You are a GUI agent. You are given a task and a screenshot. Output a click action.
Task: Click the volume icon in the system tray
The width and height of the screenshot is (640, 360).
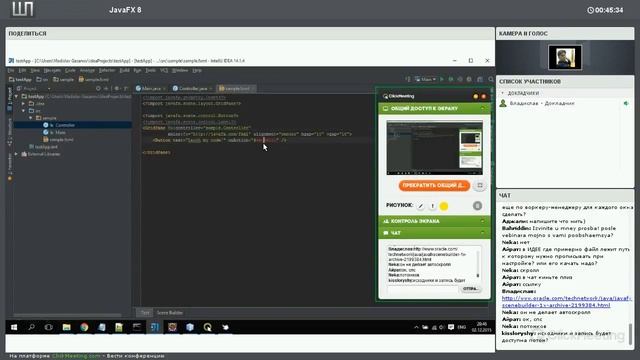(441, 327)
